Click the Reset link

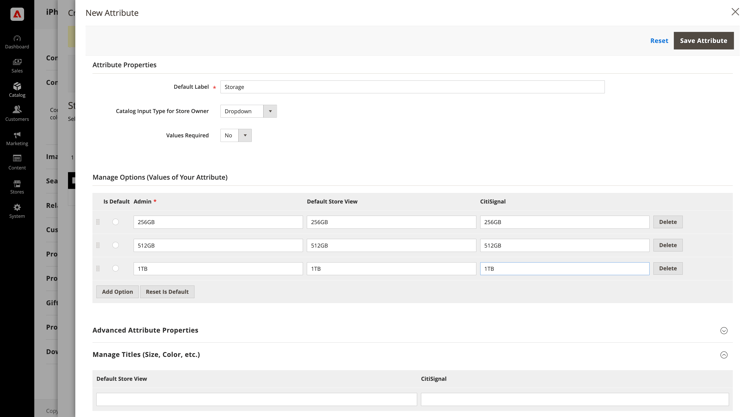(659, 41)
